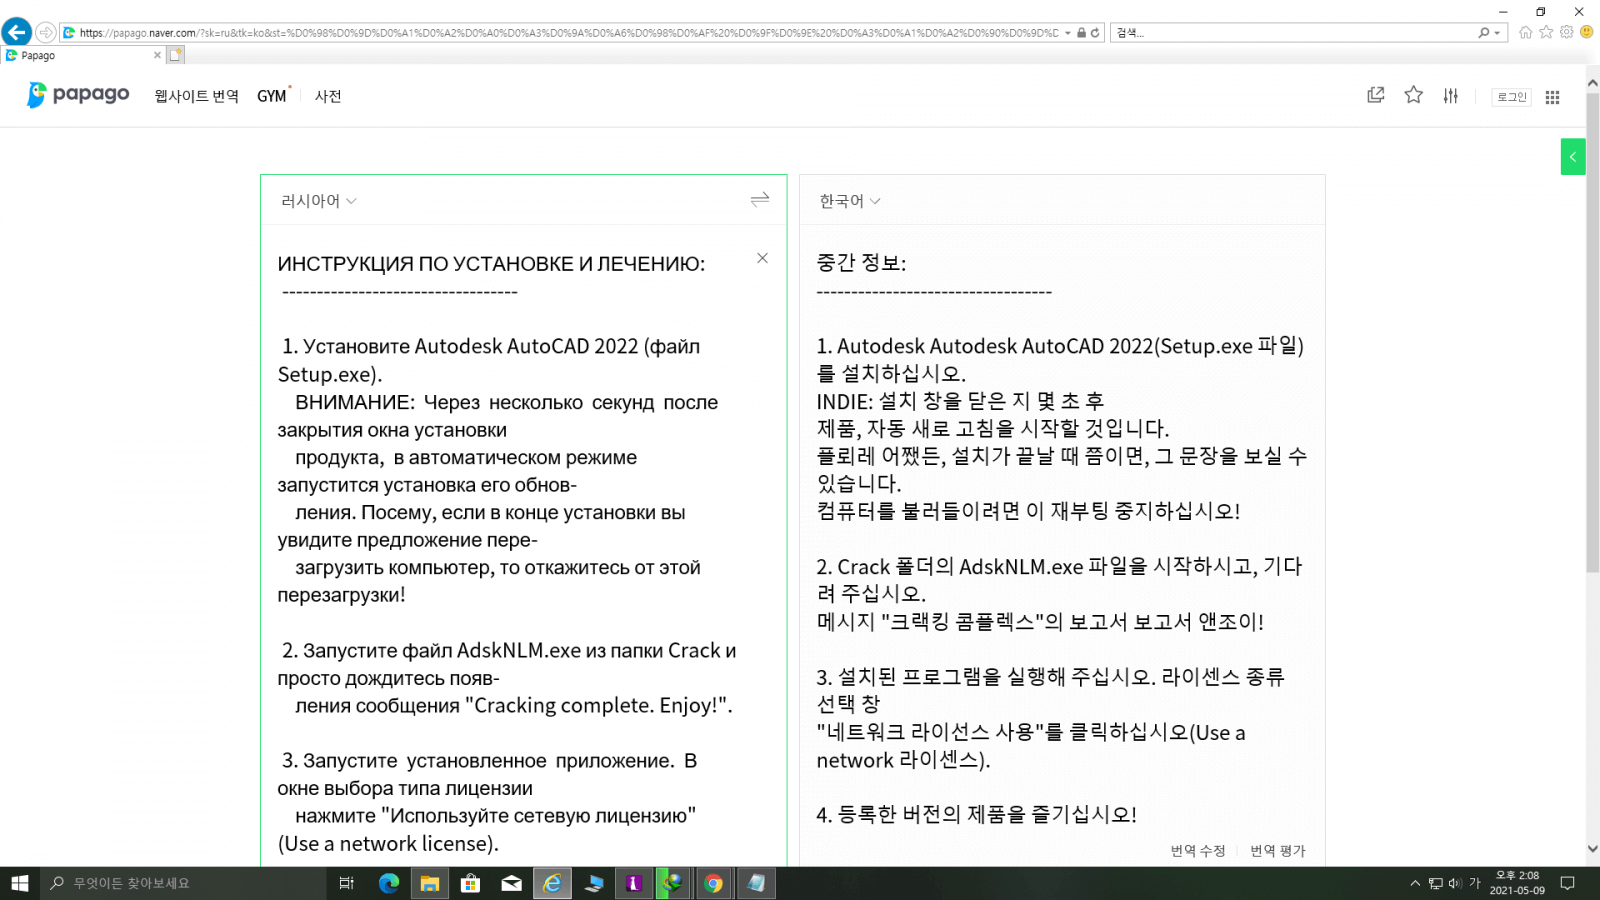This screenshot has height=900, width=1600.
Task: Open the taskbar clock and date
Action: click(x=1517, y=883)
